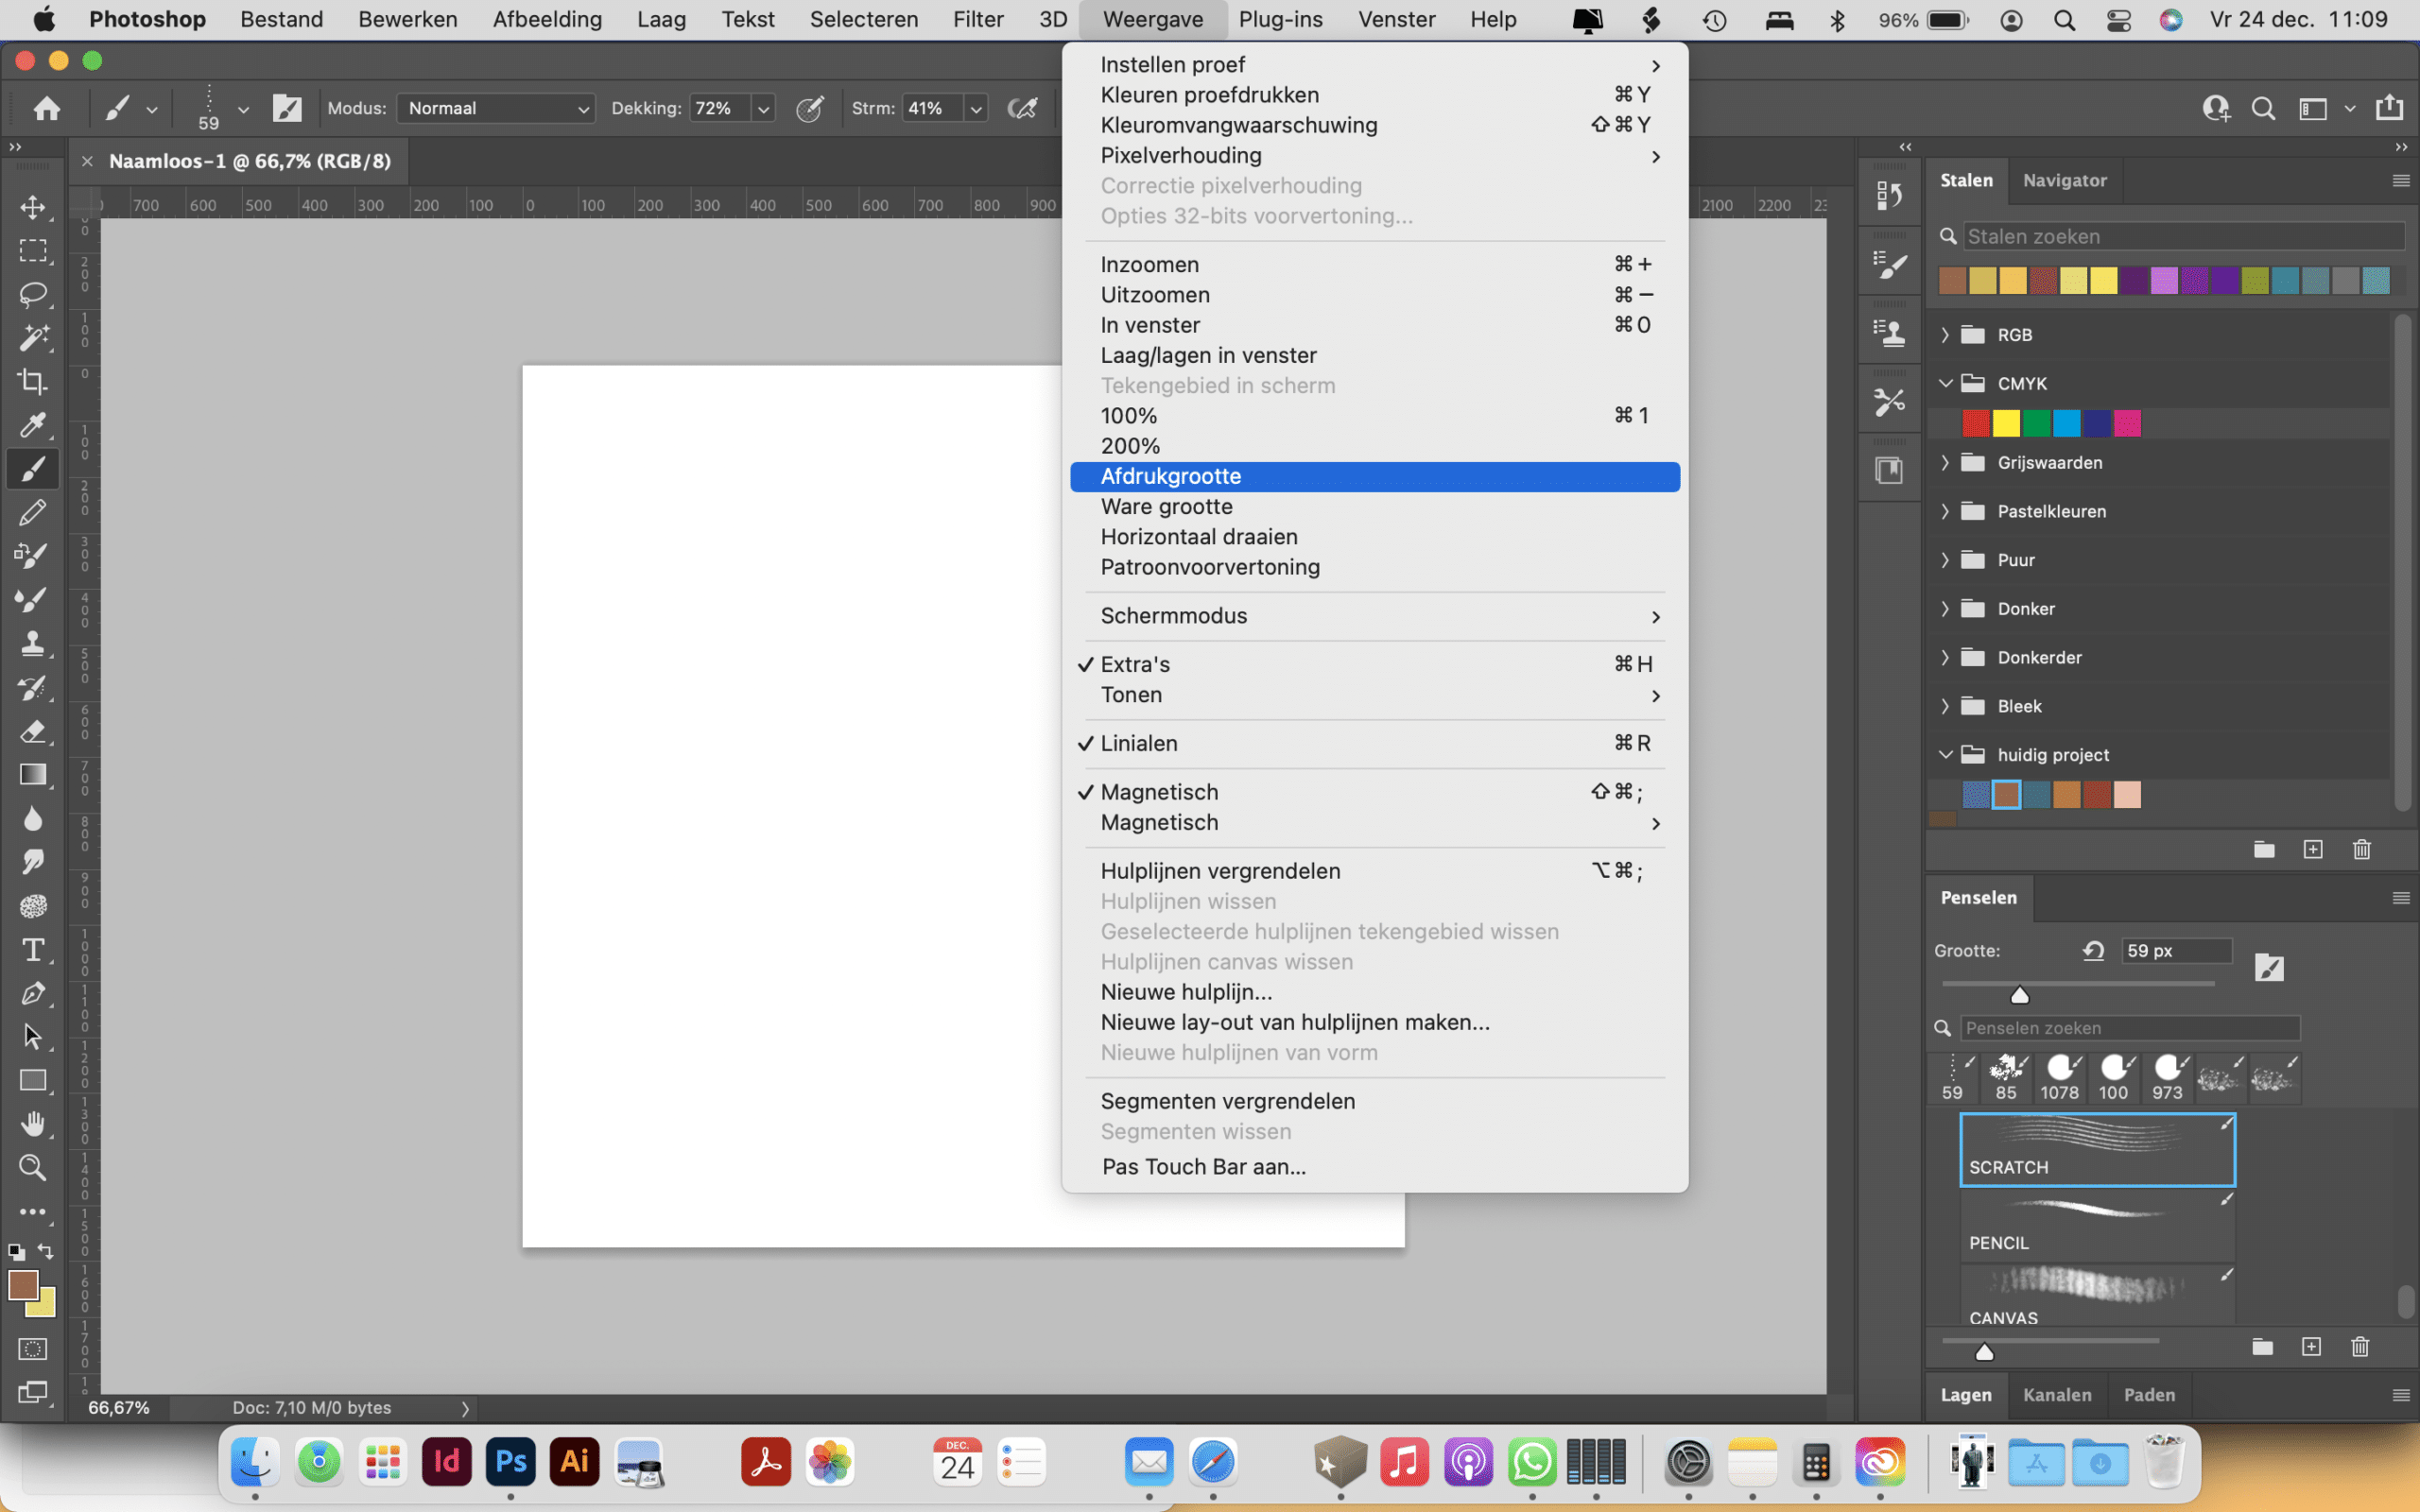
Task: Open brush settings panel icon in options bar
Action: [x=287, y=108]
